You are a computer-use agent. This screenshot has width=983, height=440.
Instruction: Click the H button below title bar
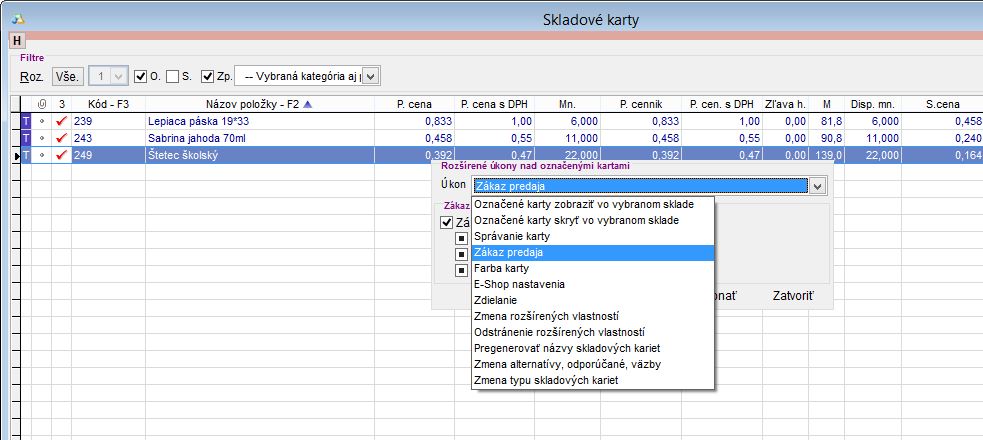click(17, 40)
